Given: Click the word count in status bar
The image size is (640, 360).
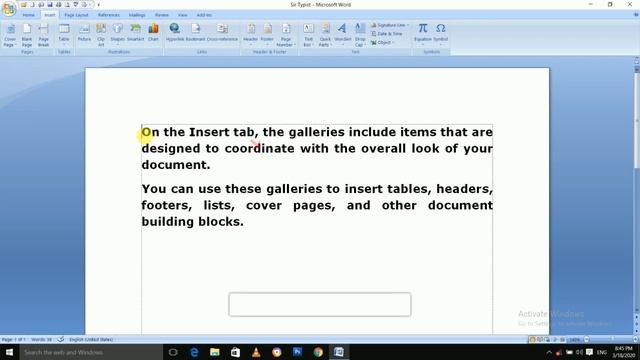Looking at the screenshot, I should coord(41,340).
